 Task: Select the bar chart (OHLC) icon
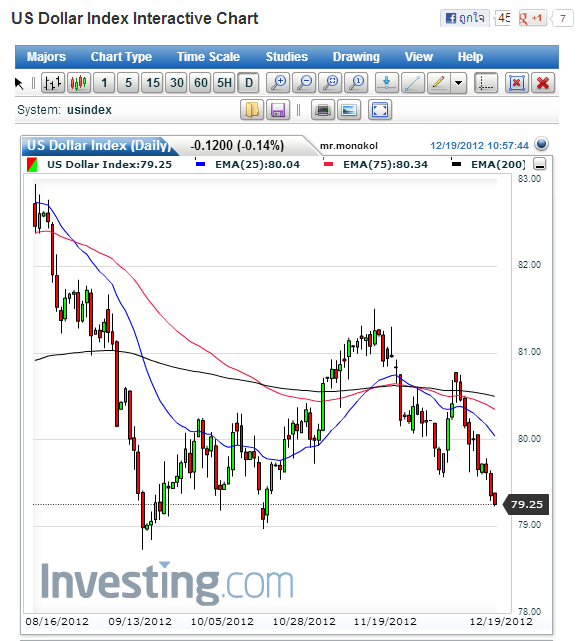[53, 83]
